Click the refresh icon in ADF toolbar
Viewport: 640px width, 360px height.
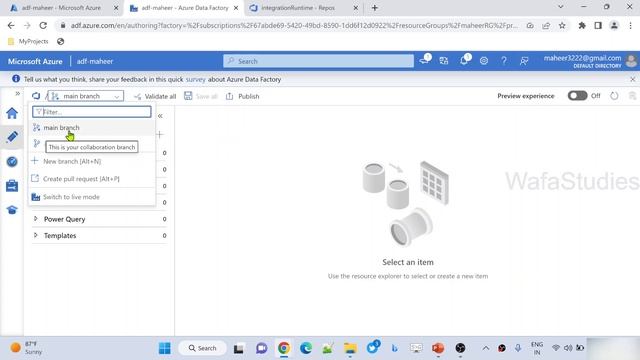(x=614, y=96)
